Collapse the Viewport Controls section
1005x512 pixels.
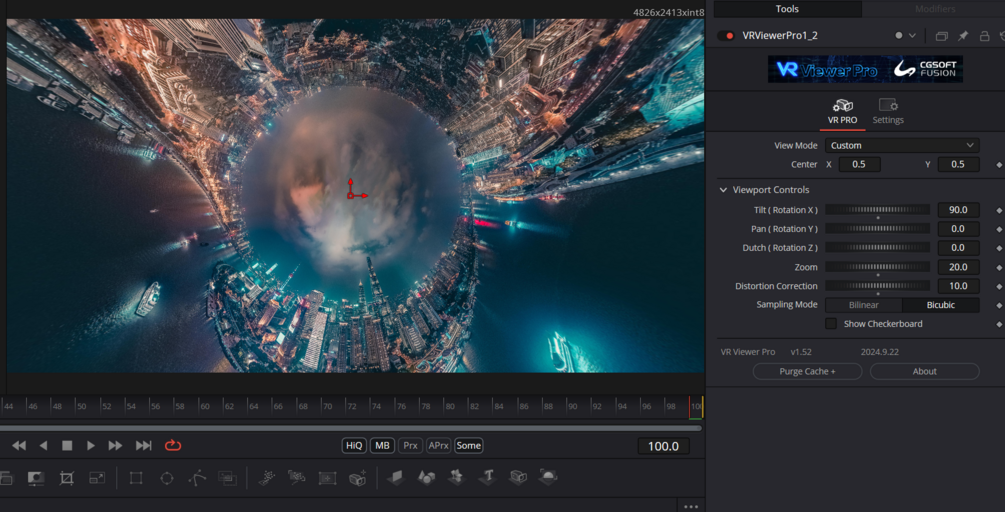[723, 190]
